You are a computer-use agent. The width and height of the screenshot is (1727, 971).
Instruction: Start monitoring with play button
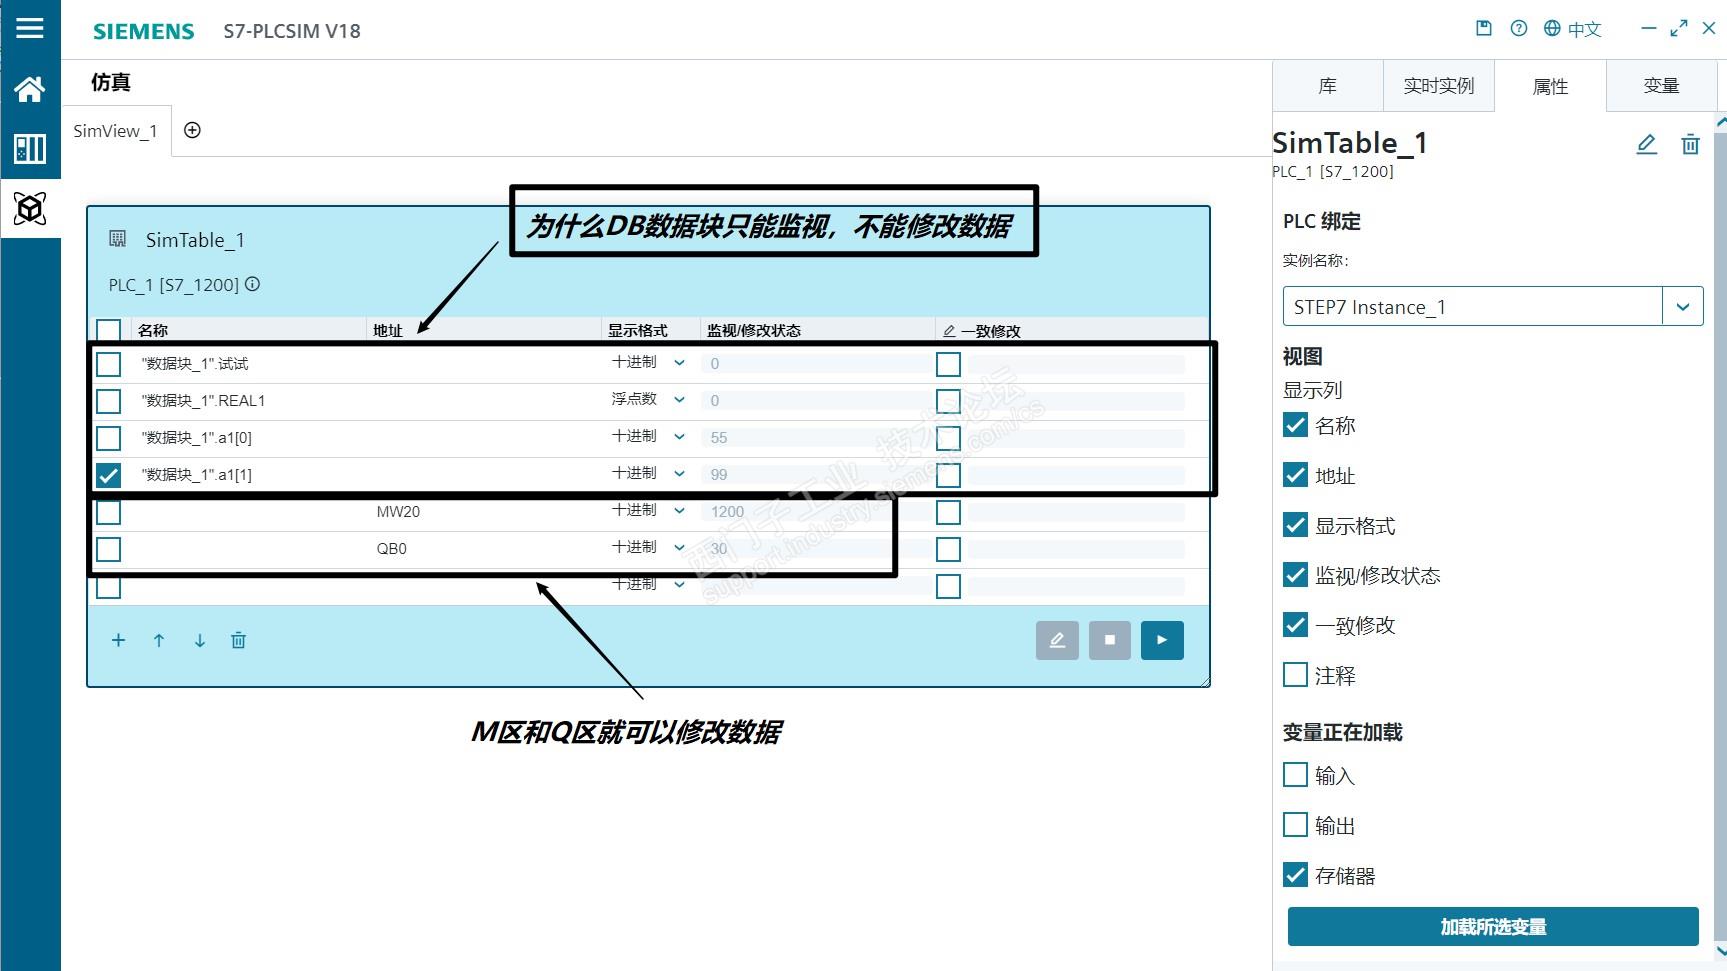(x=1162, y=640)
